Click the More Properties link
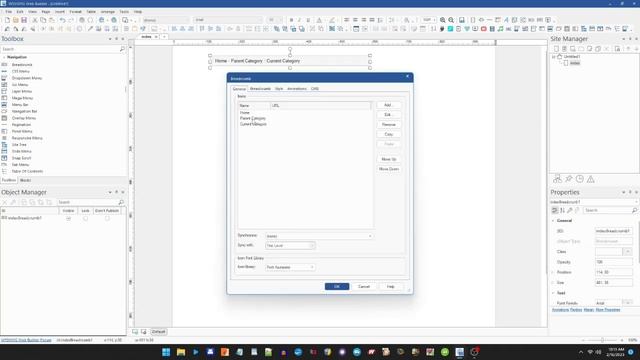 click(608, 310)
